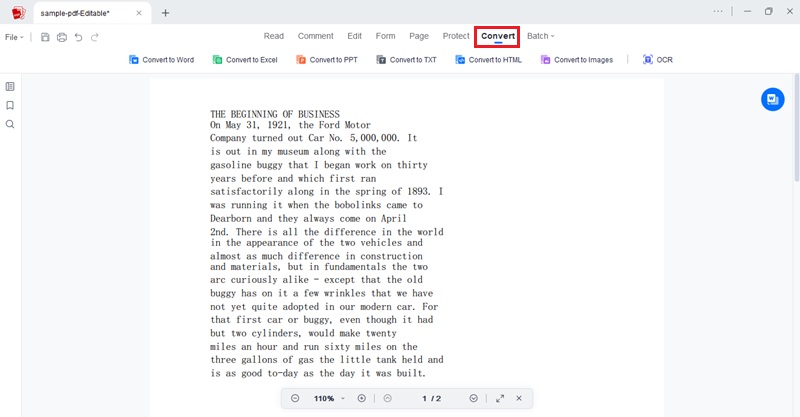Click the heading THE BEGINNING OF BUSINESS
This screenshot has width=800, height=417.
pyautogui.click(x=274, y=114)
